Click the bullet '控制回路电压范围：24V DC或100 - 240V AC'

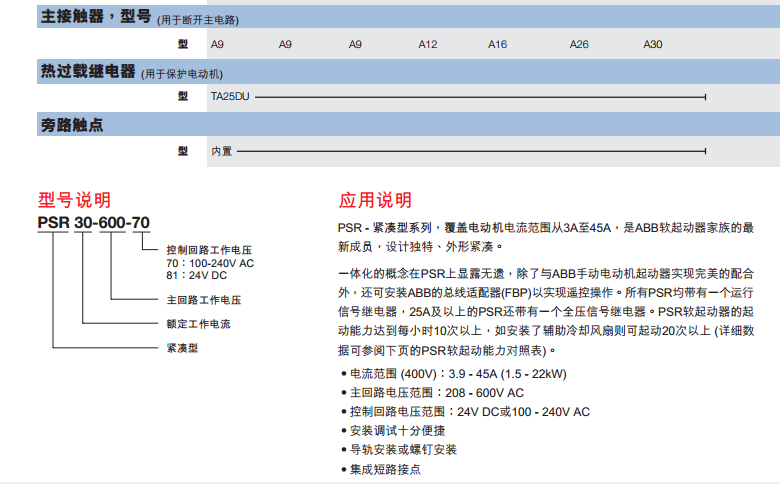click(465, 412)
